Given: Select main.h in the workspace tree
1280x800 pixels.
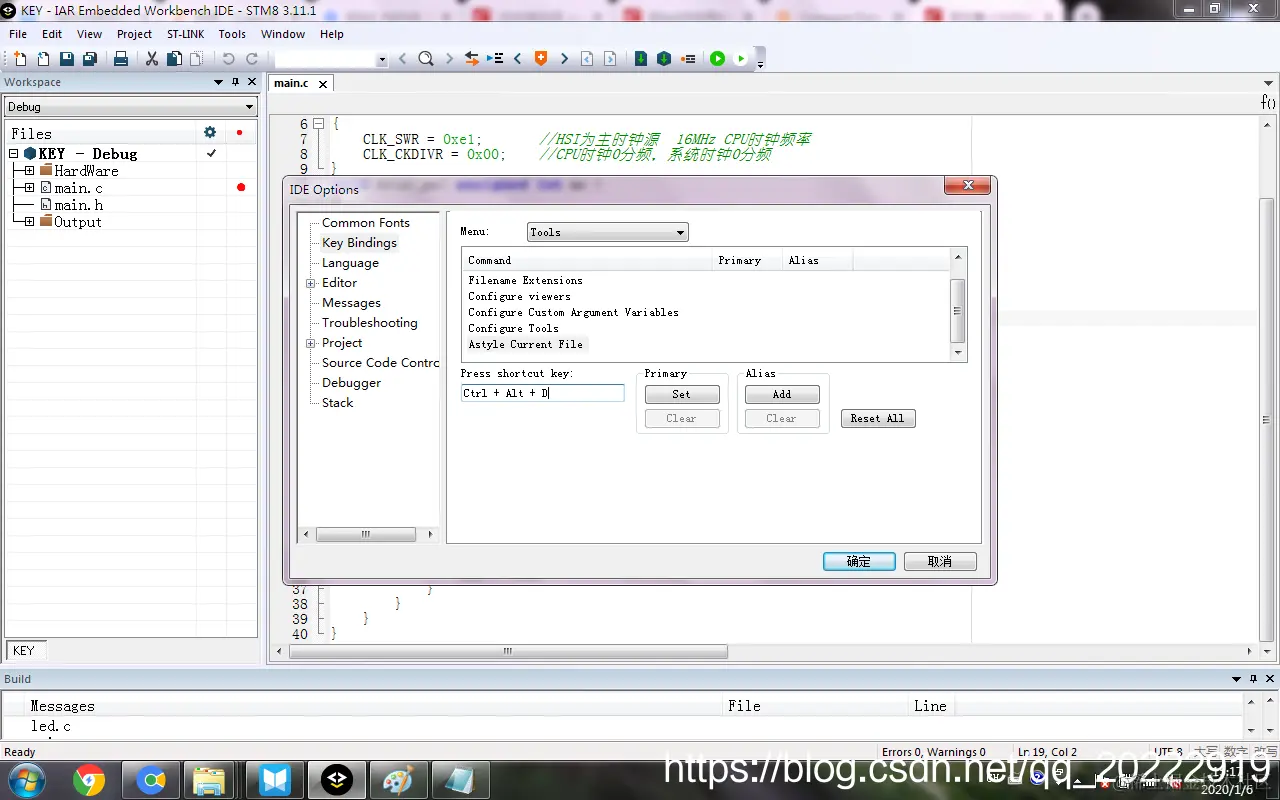Looking at the screenshot, I should pos(78,205).
